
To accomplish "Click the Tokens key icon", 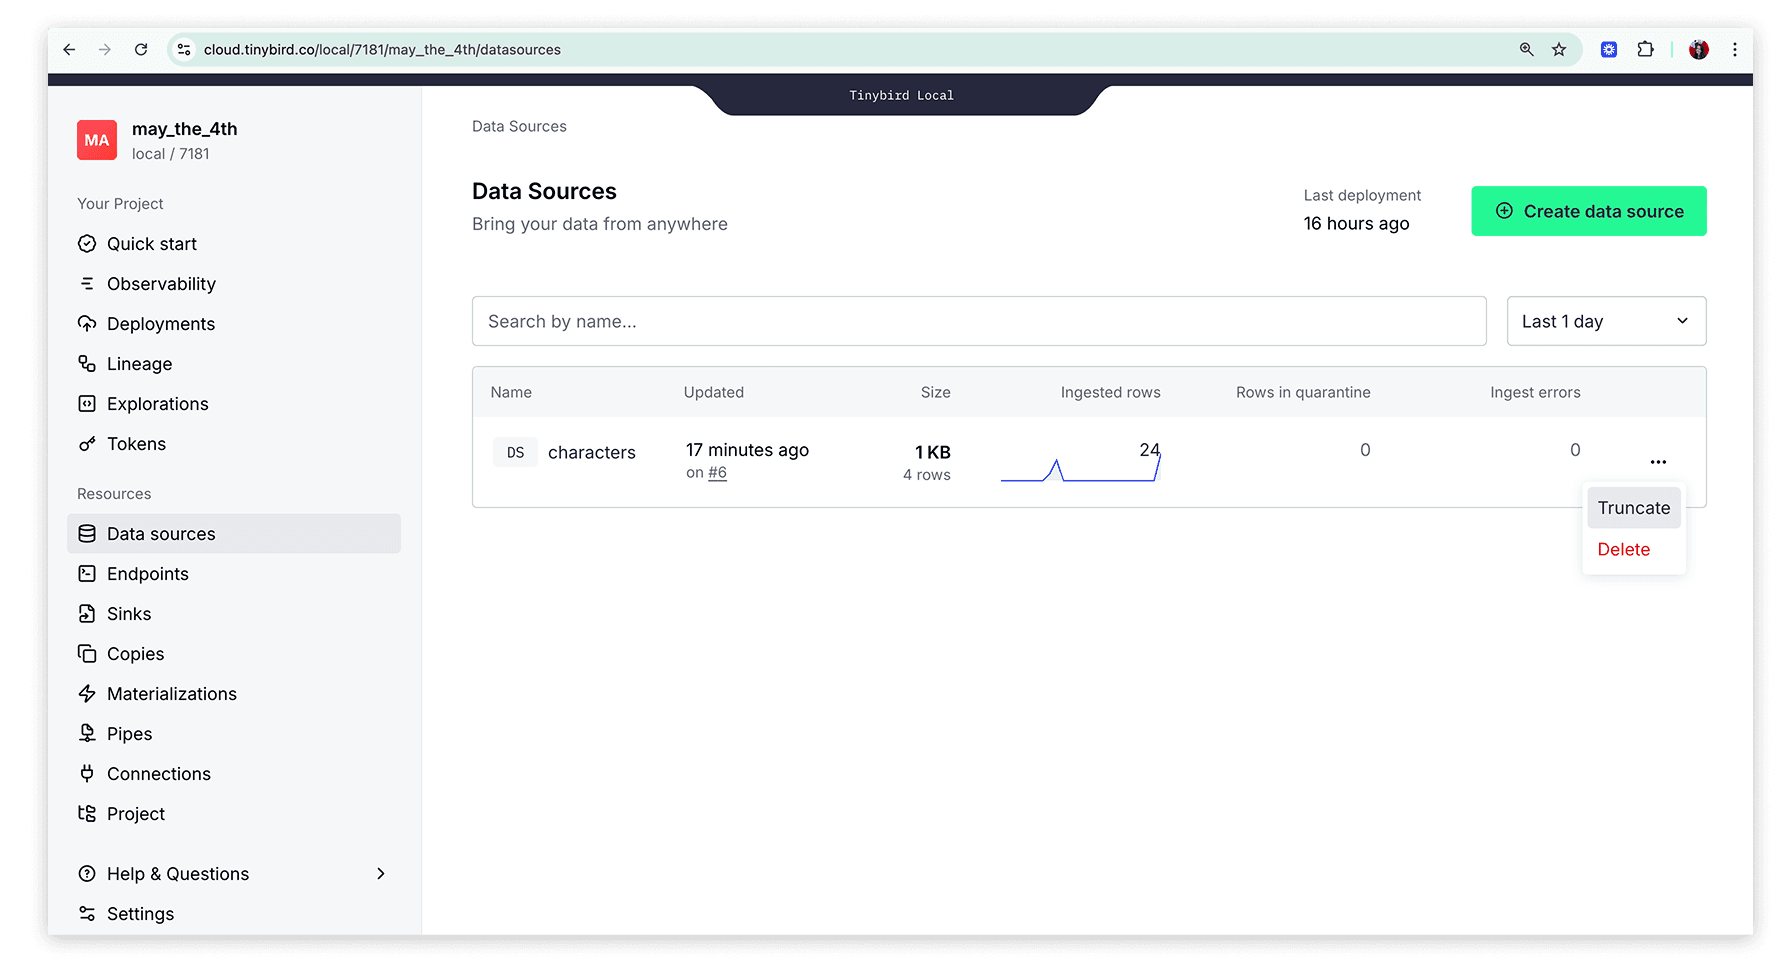I will coord(87,444).
